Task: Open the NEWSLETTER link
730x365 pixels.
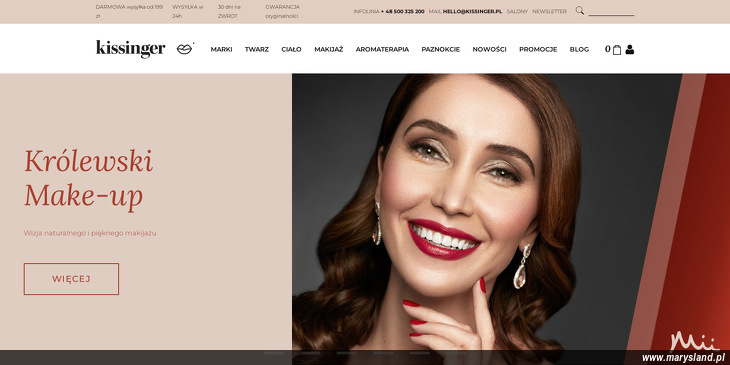Action: click(549, 11)
